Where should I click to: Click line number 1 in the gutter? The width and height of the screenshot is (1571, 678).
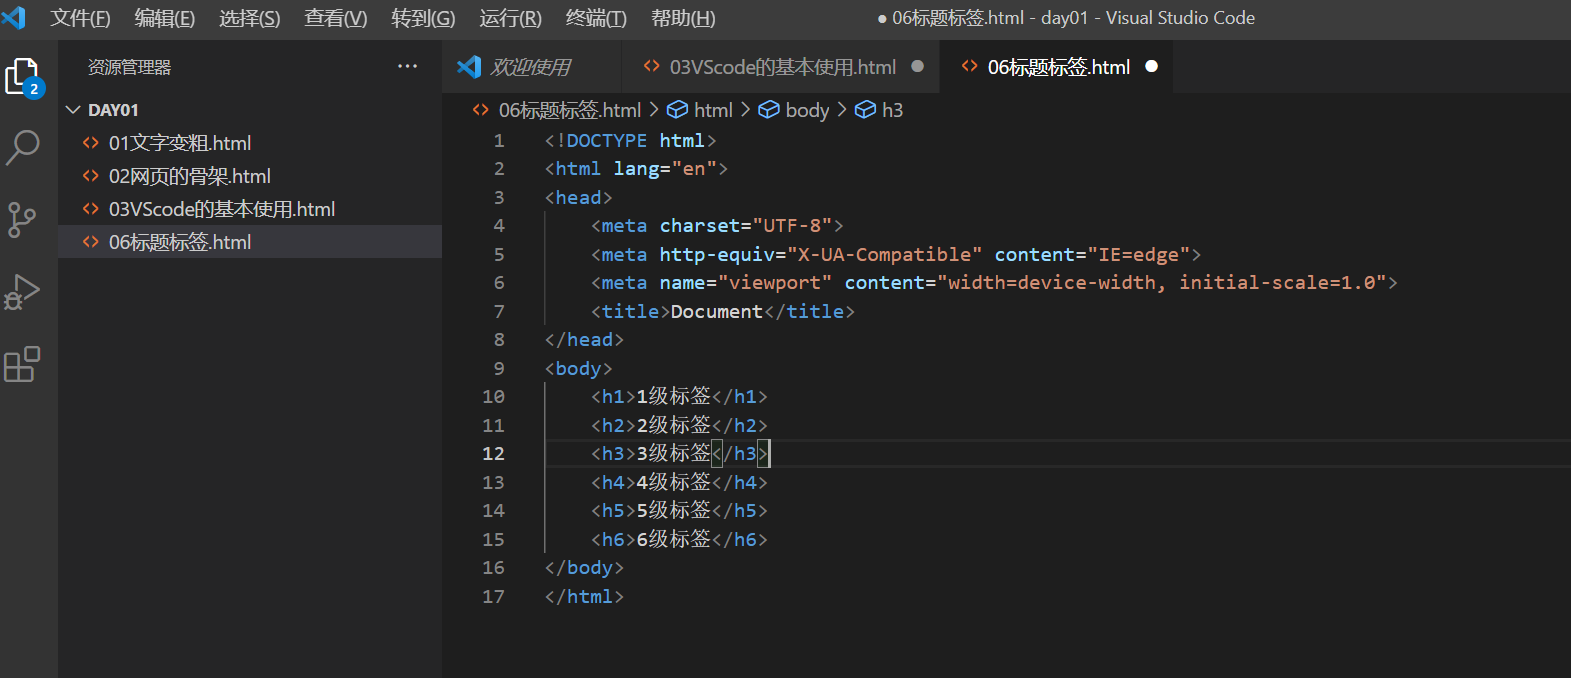click(x=499, y=141)
